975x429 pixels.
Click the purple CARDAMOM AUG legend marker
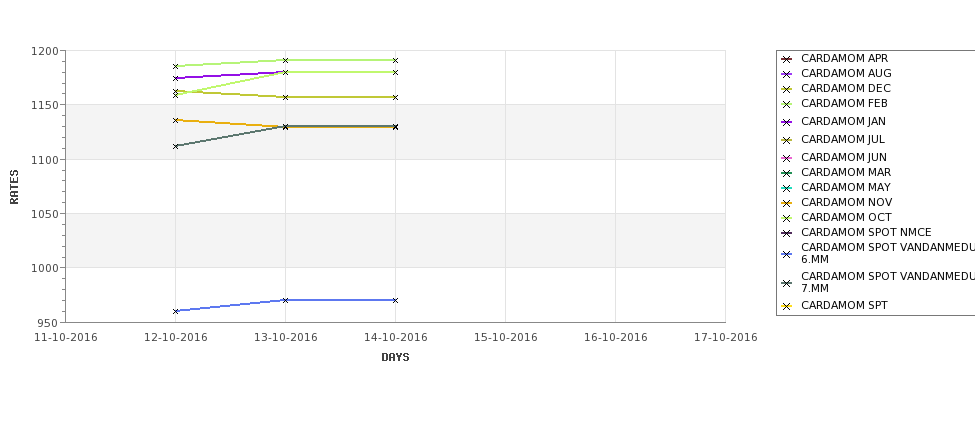[x=787, y=75]
